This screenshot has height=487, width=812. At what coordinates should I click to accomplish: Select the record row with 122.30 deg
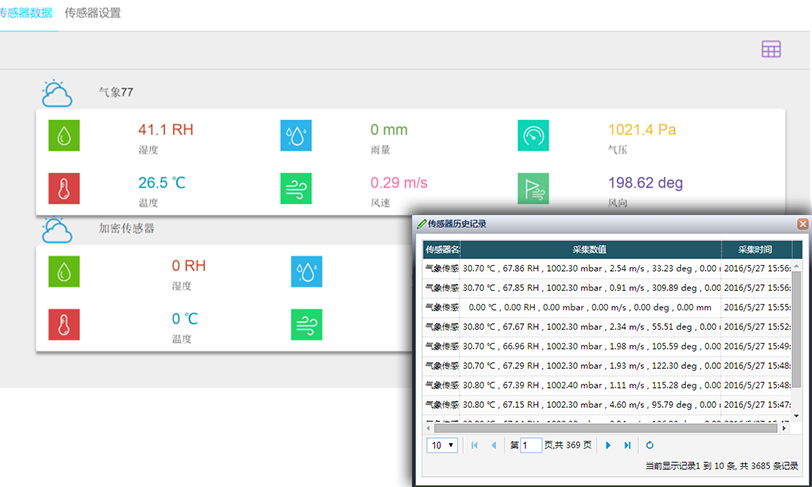(x=607, y=366)
